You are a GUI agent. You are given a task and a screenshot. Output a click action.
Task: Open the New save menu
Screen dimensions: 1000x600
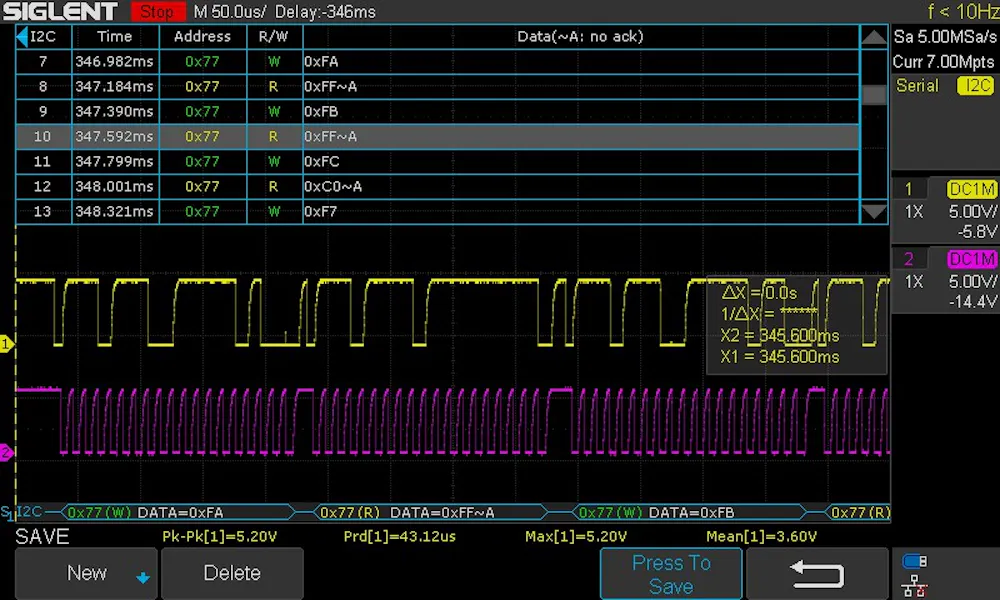pyautogui.click(x=86, y=573)
